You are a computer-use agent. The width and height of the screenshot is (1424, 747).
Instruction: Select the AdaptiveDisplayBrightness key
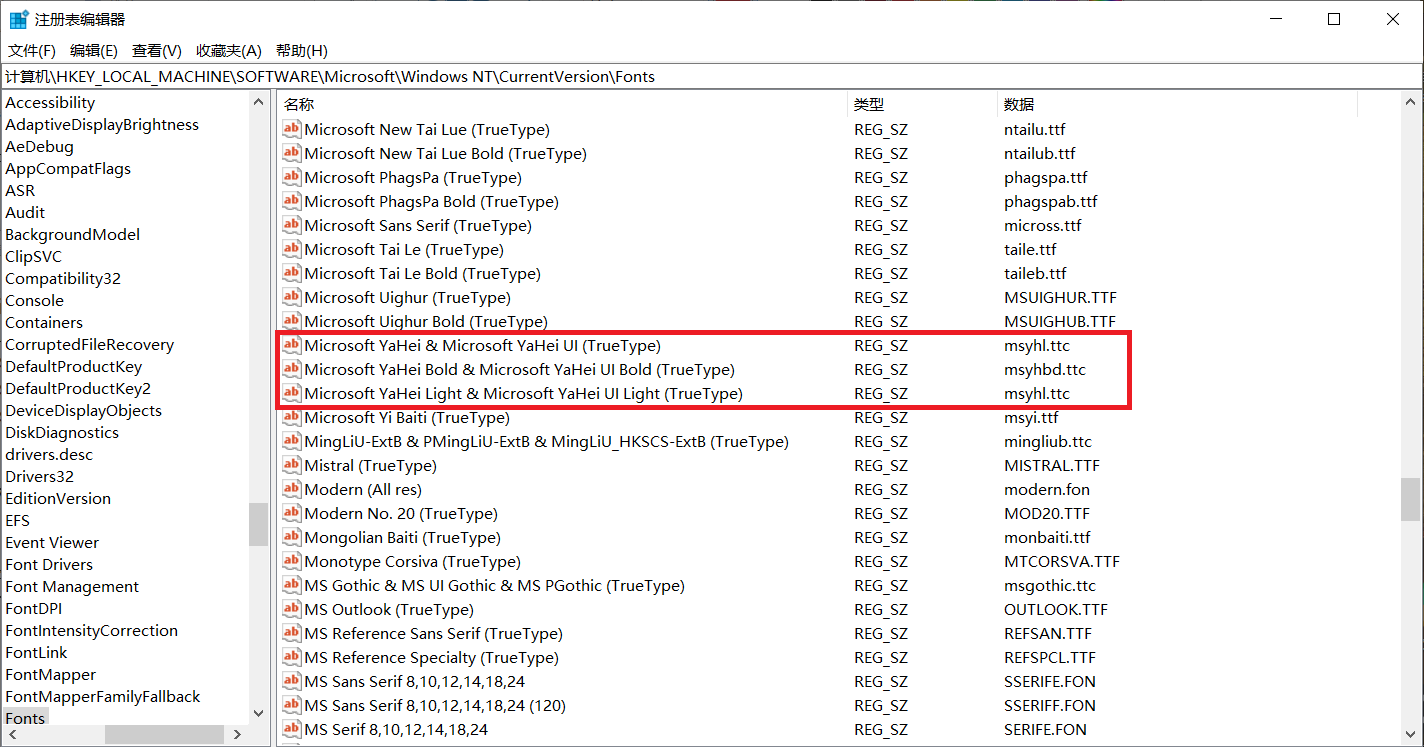(x=102, y=124)
